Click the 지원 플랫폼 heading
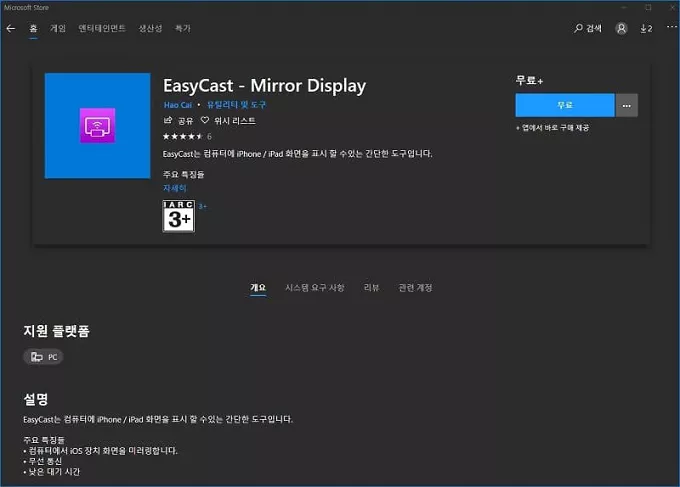The width and height of the screenshot is (680, 487). [x=56, y=331]
